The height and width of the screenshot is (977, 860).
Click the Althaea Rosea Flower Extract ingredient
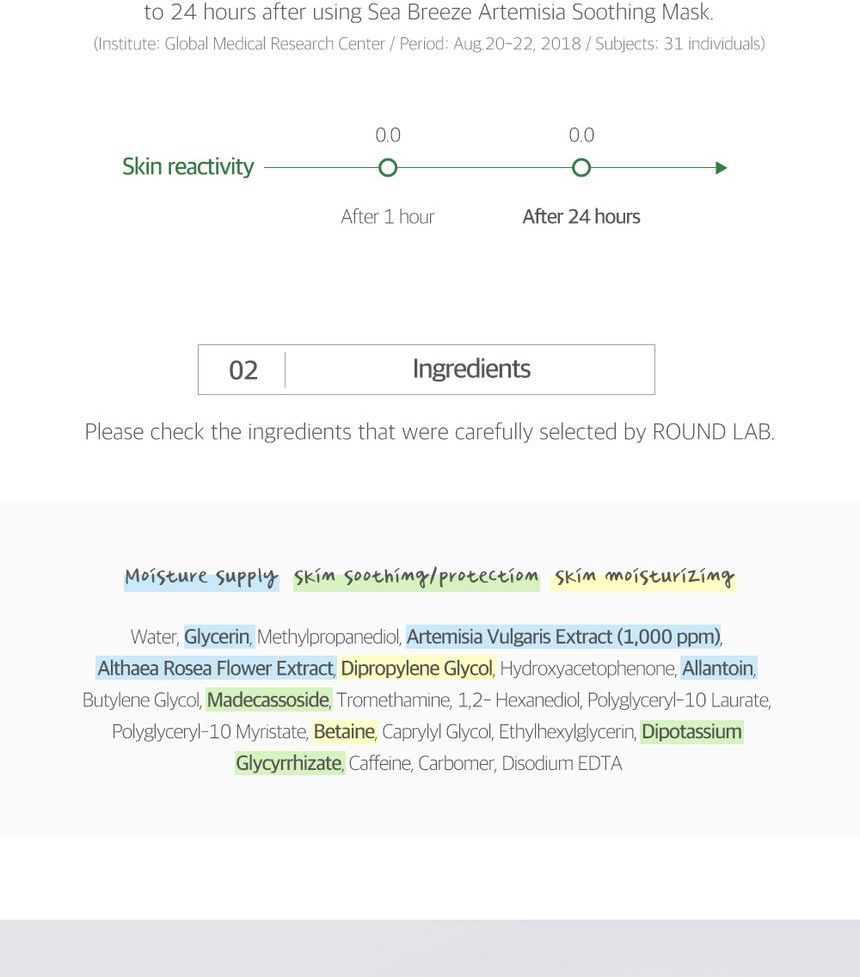[x=216, y=669]
